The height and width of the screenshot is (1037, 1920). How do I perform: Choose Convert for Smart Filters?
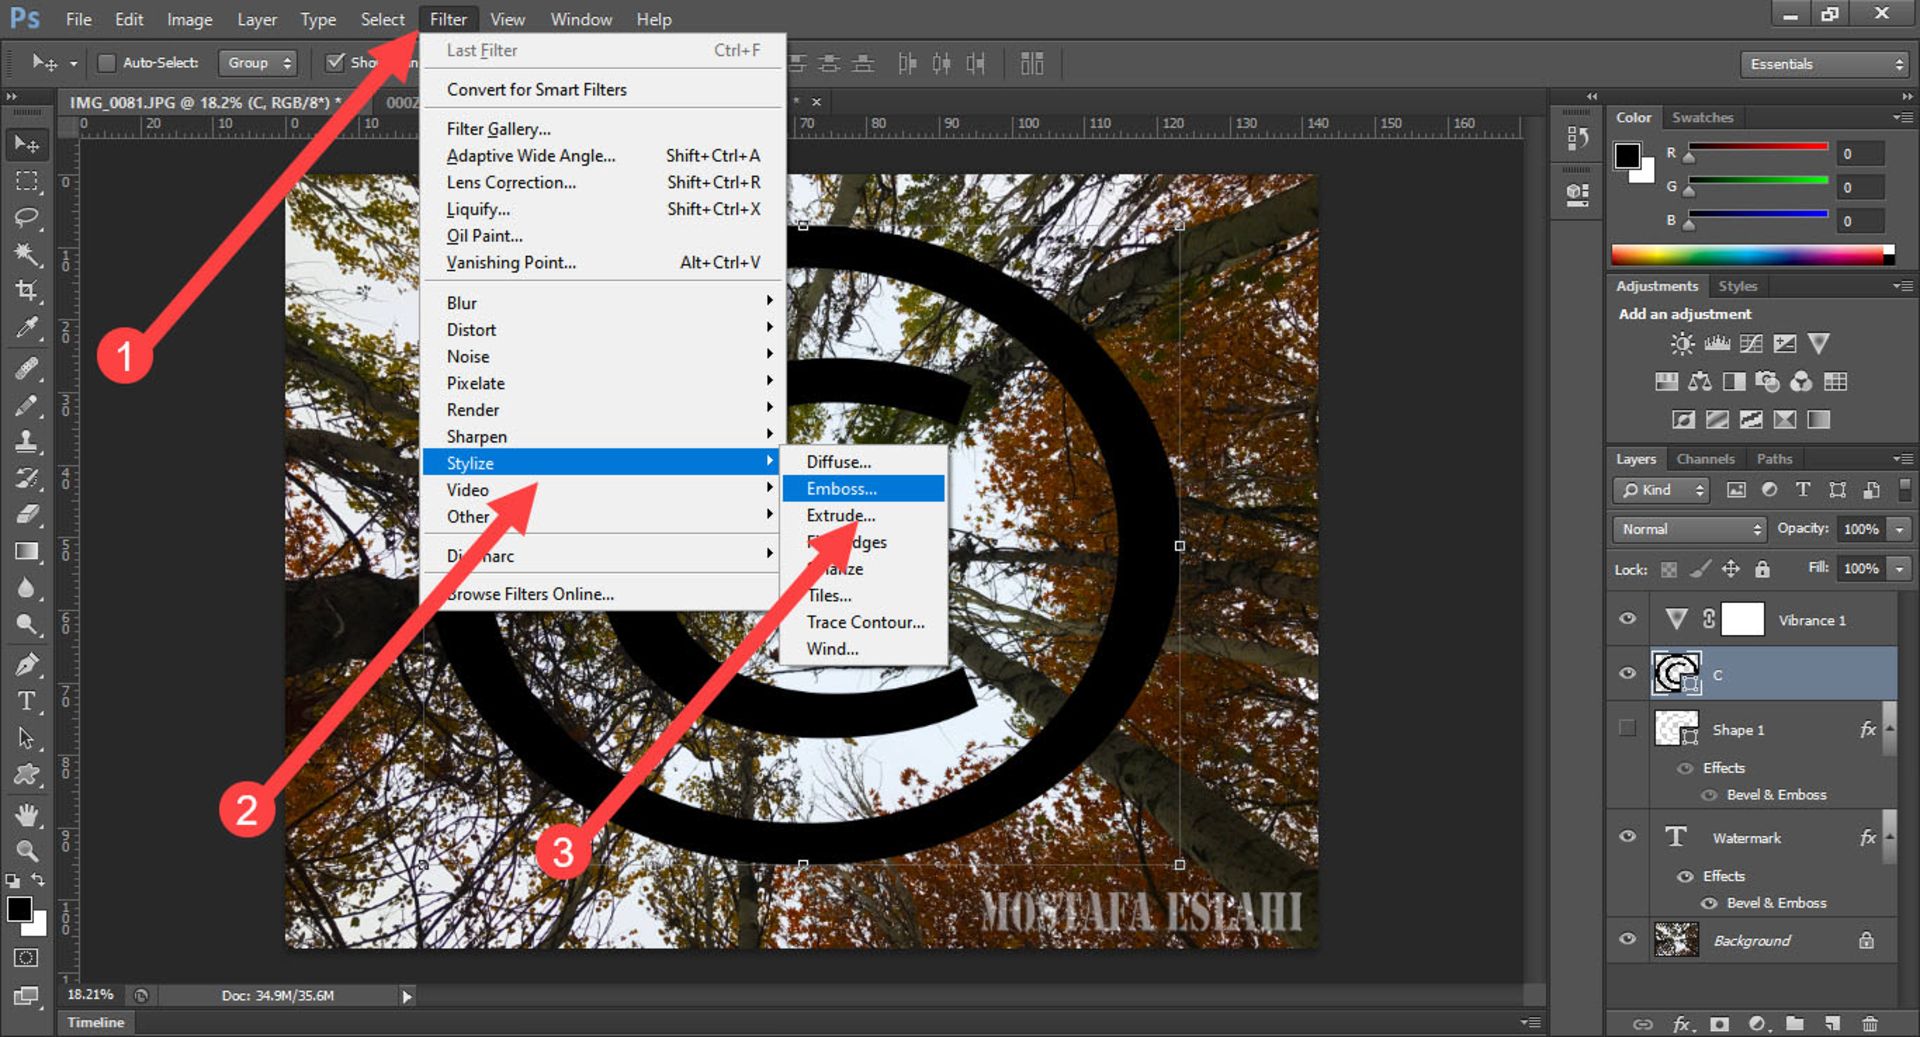point(600,89)
